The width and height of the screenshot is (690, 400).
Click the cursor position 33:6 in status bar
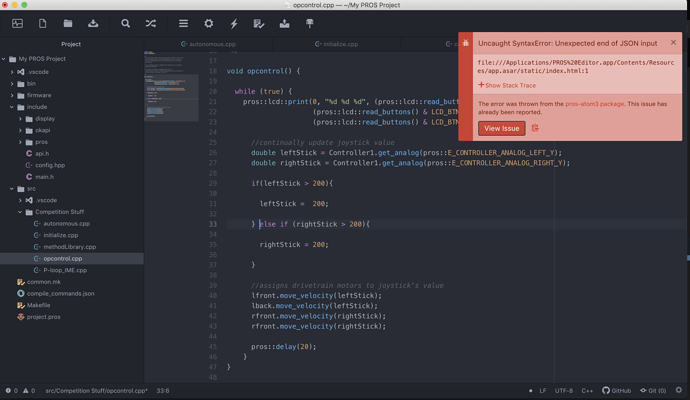click(163, 391)
